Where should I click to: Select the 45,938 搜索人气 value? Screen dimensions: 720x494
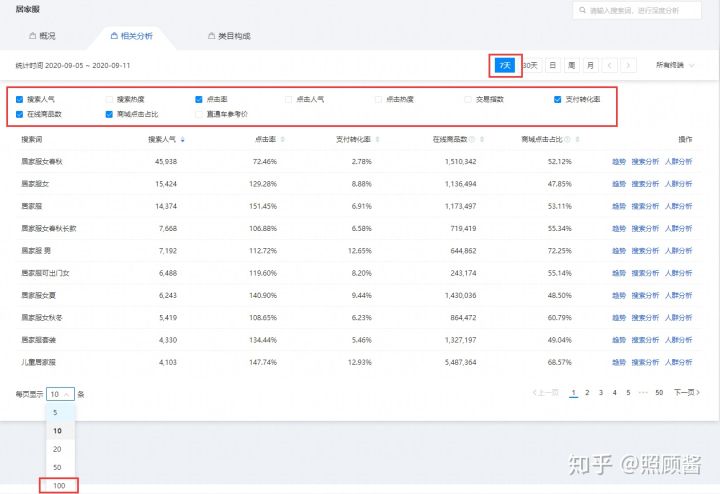[166, 162]
